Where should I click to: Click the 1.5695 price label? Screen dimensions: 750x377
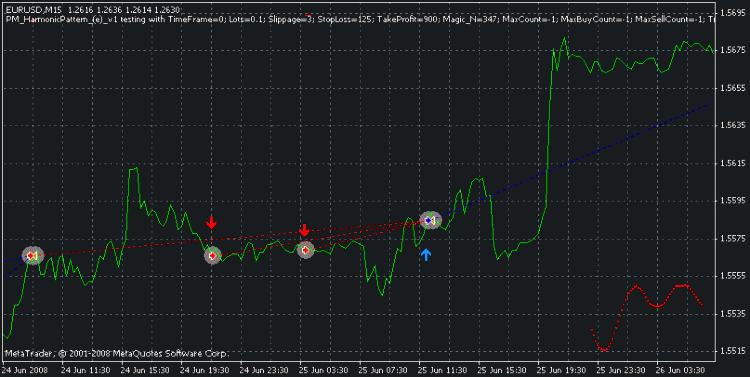click(x=732, y=13)
